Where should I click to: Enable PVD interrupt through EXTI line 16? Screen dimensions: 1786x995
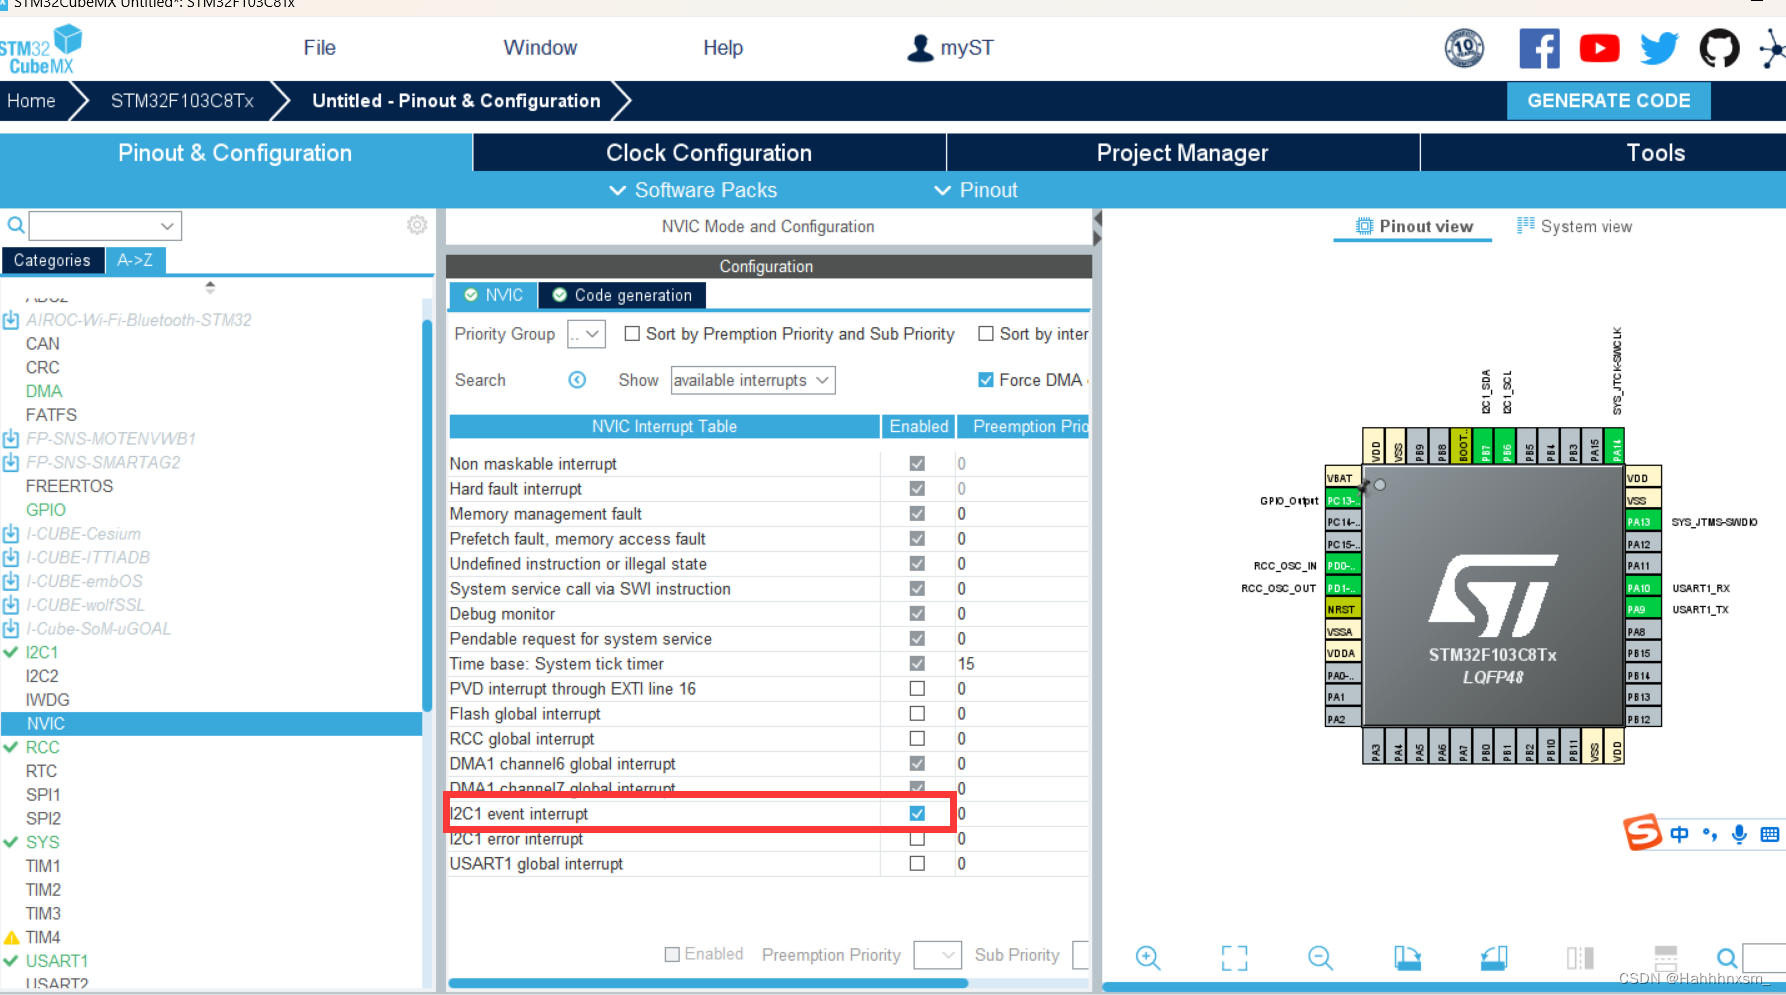917,688
